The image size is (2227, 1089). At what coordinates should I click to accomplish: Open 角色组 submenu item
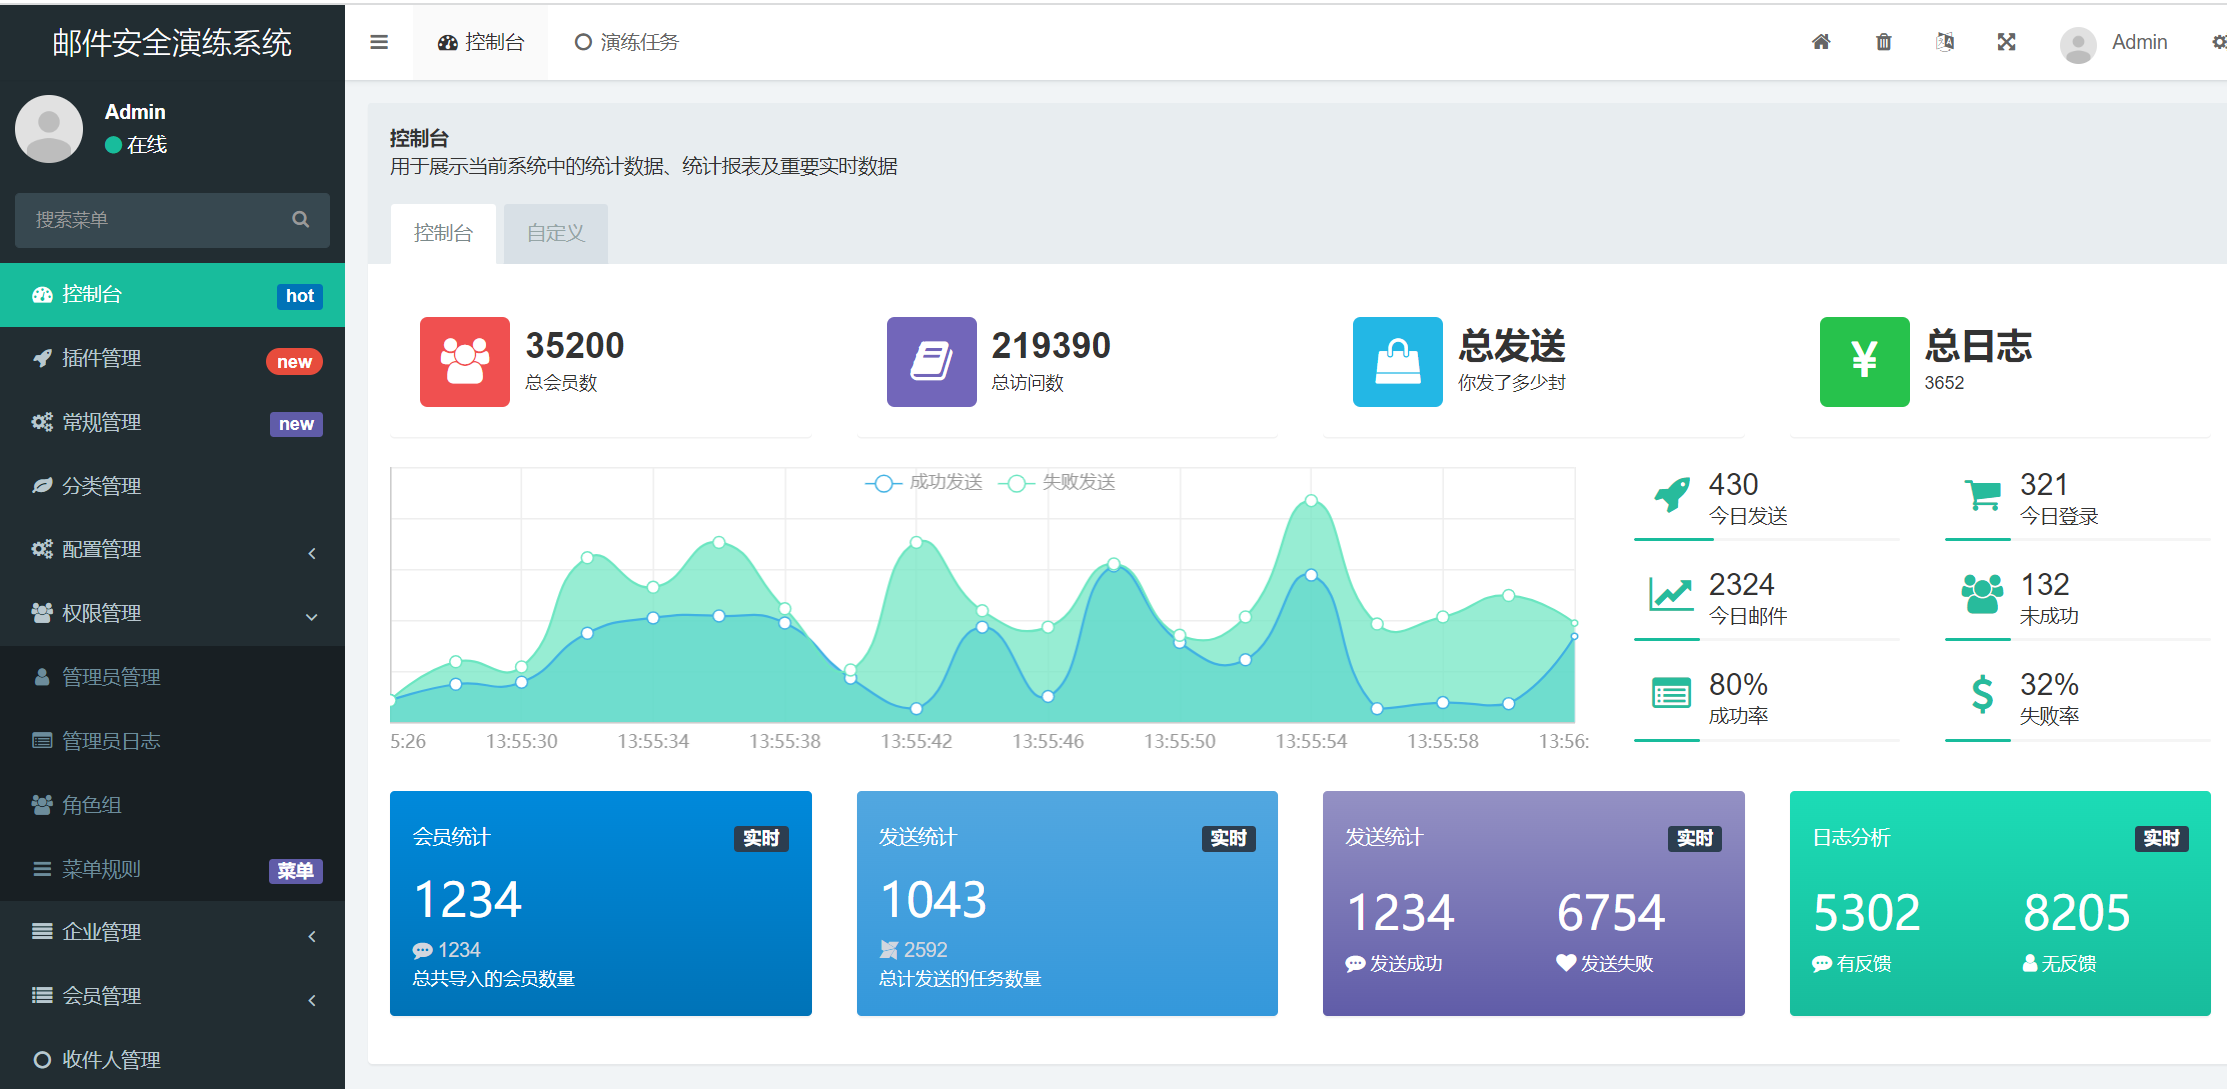click(x=172, y=805)
